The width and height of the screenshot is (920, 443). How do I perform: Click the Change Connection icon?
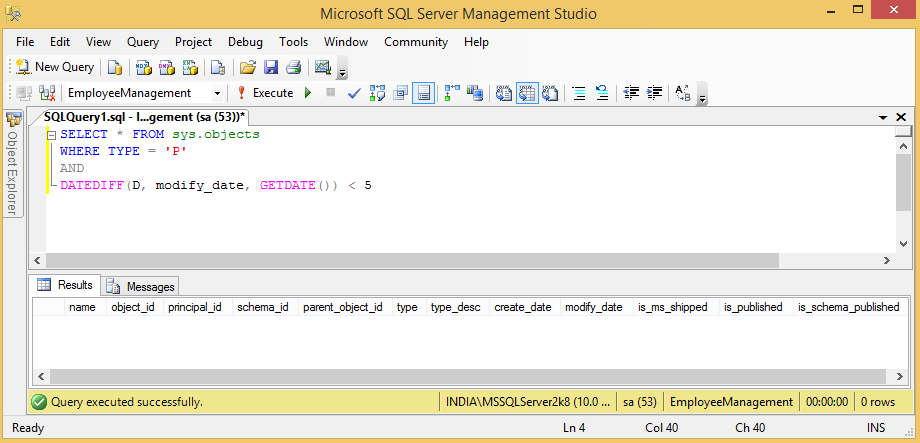click(x=47, y=93)
